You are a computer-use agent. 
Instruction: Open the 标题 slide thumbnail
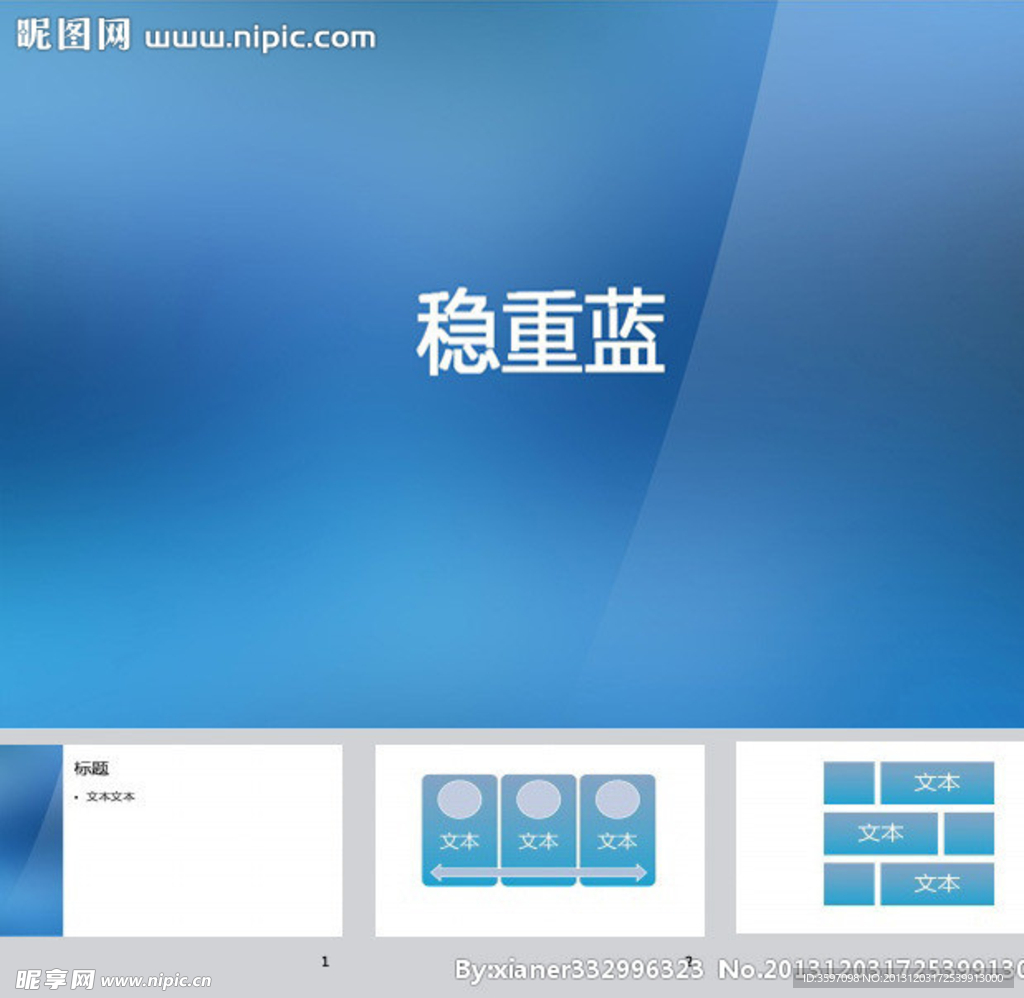[x=171, y=840]
